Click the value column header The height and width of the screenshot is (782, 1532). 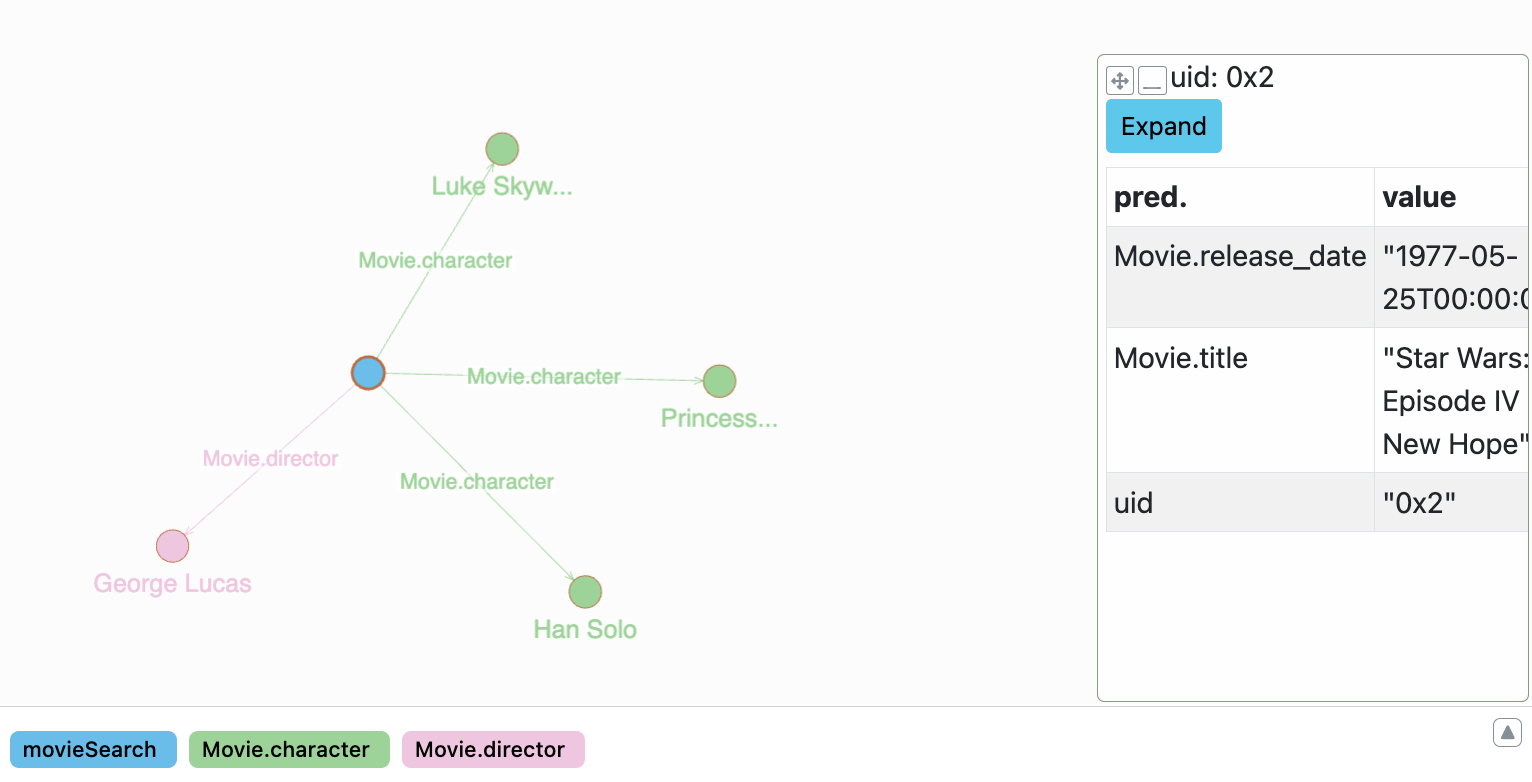point(1419,197)
